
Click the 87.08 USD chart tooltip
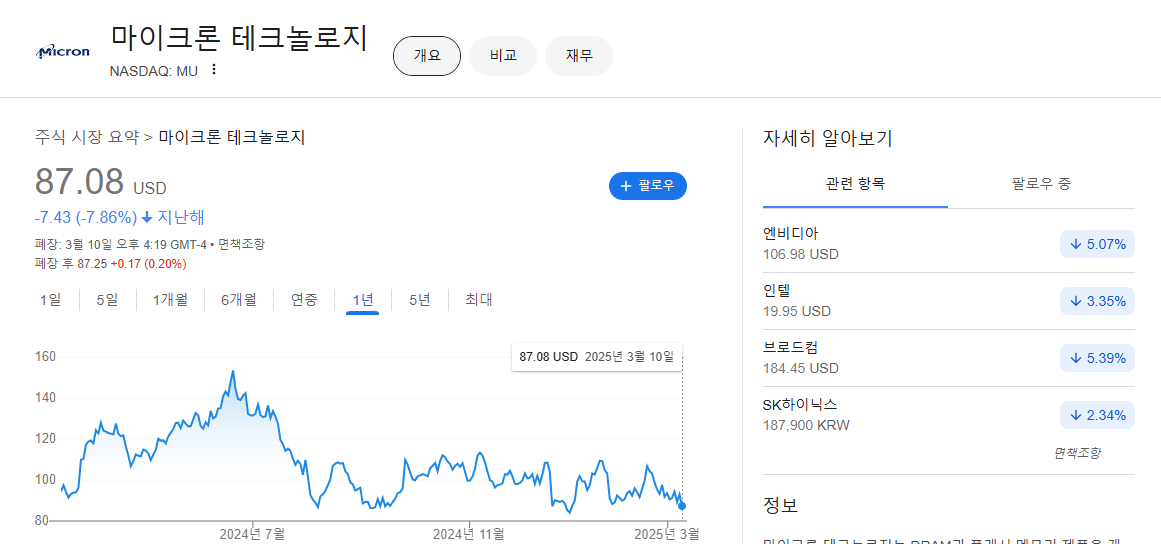point(596,357)
